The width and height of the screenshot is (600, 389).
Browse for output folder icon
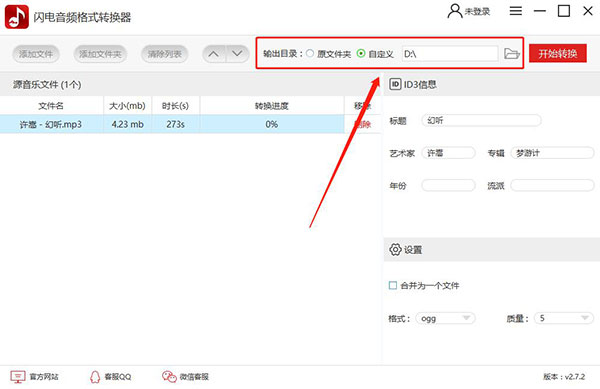[x=512, y=54]
